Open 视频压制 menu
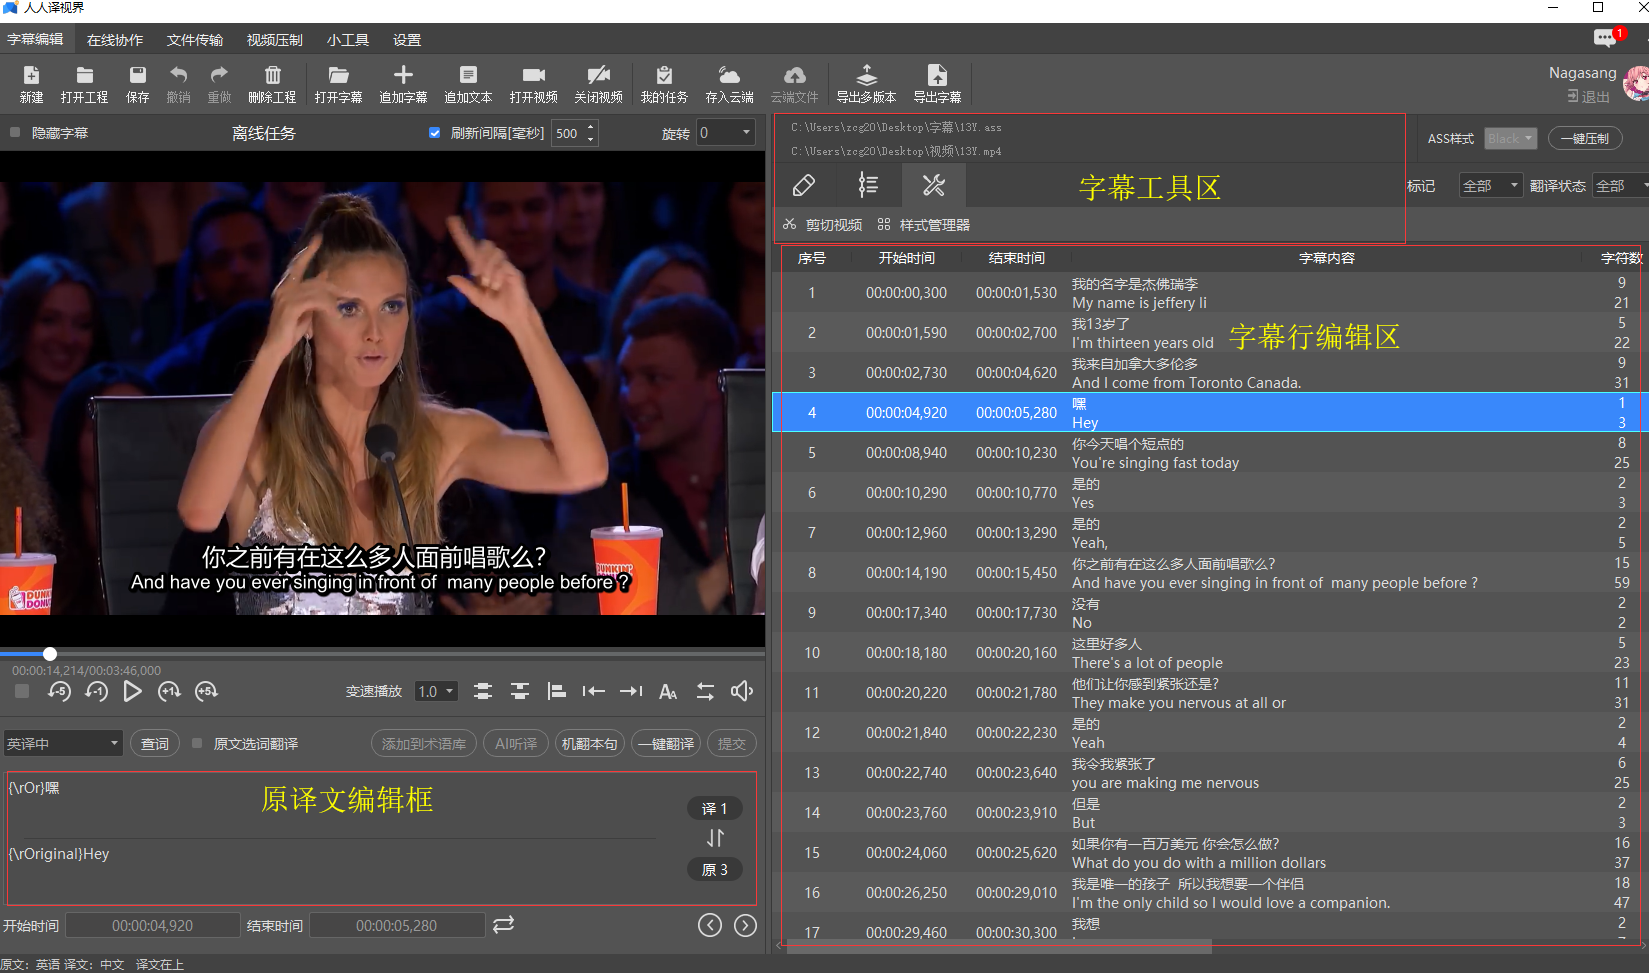Image resolution: width=1649 pixels, height=973 pixels. (x=275, y=39)
